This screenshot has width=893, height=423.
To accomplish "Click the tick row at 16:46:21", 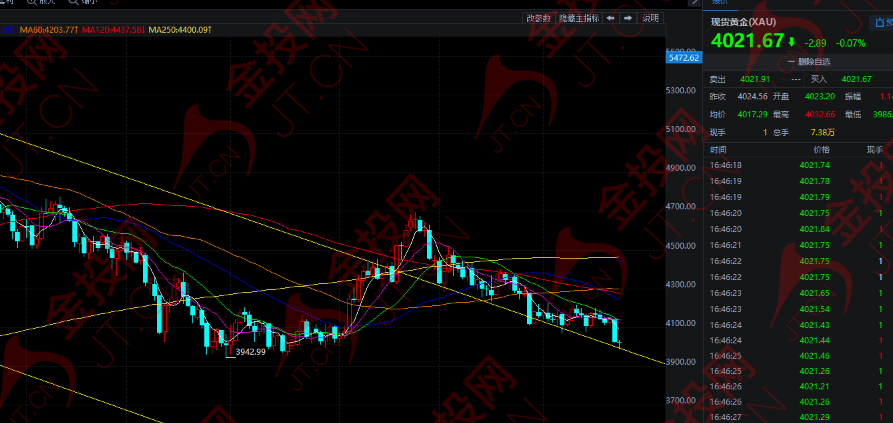I will tap(798, 245).
